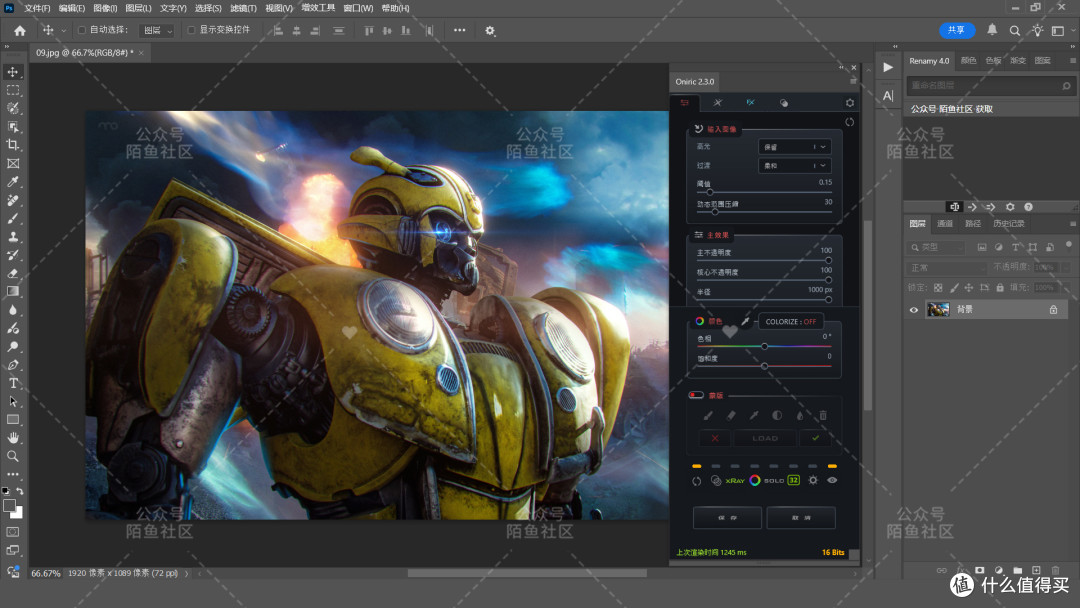The width and height of the screenshot is (1080, 608).
Task: Click the lock-all padlock icon
Action: coord(999,288)
